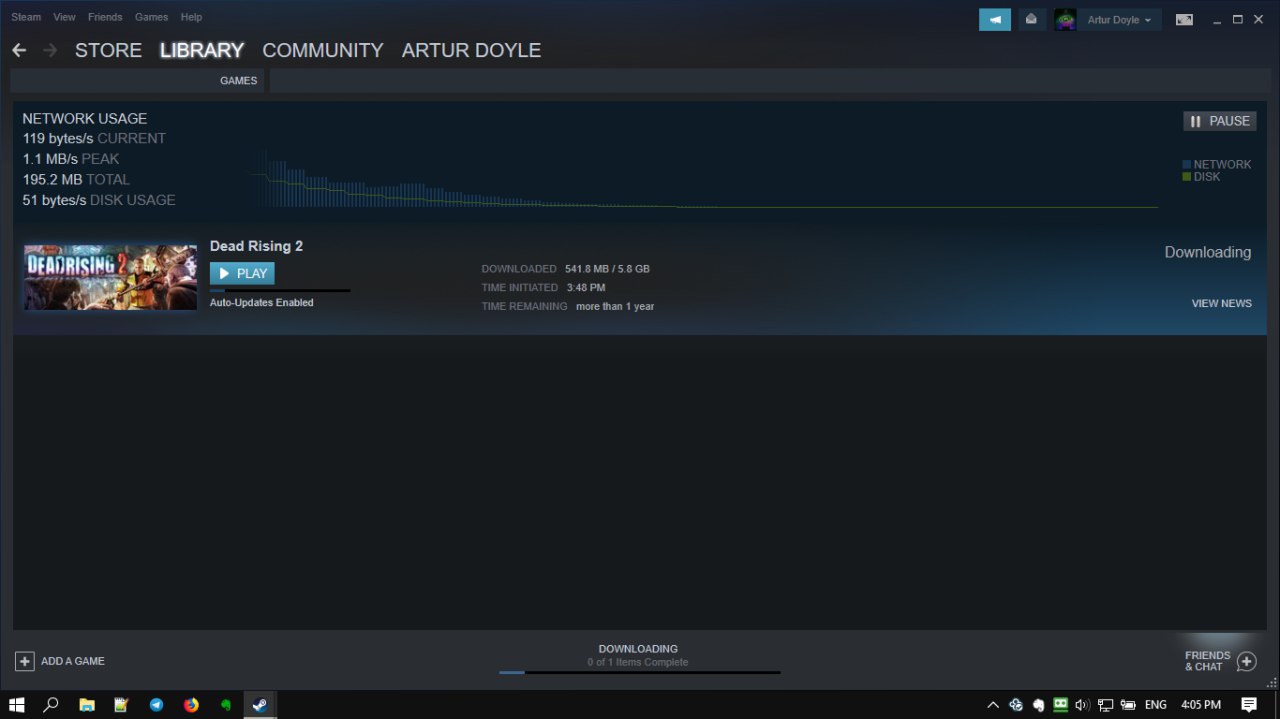This screenshot has width=1280, height=719.
Task: Click the 4:05 PM clock
Action: 1201,705
